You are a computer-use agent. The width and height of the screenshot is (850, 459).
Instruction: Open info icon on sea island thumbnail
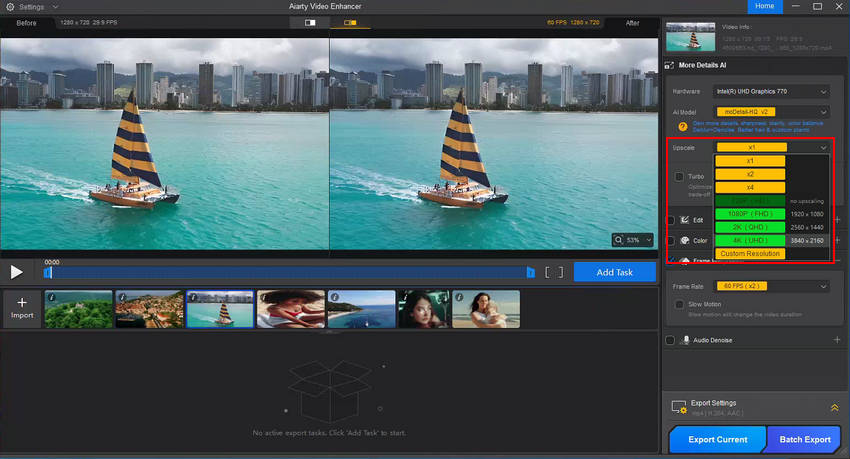coord(334,297)
